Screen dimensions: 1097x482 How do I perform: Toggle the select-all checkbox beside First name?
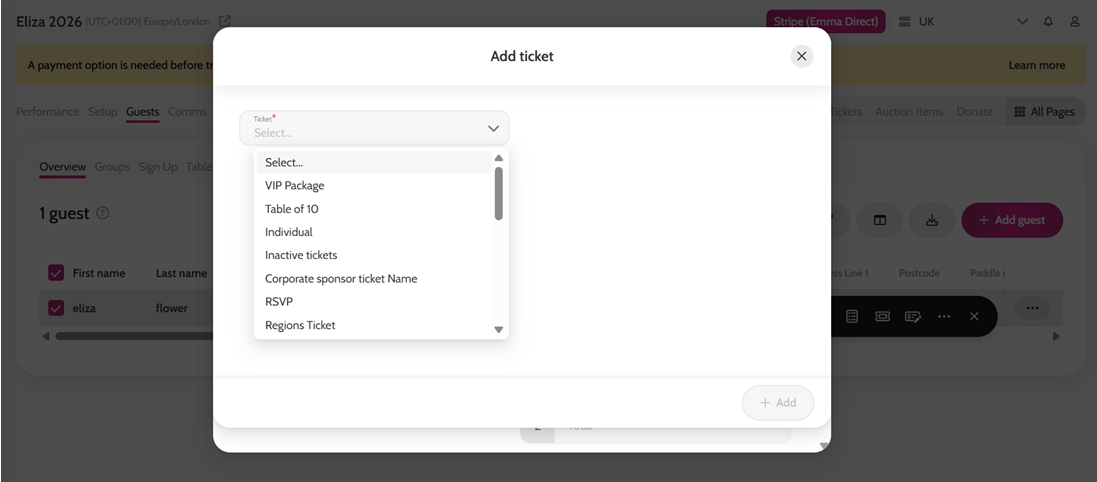(x=56, y=273)
